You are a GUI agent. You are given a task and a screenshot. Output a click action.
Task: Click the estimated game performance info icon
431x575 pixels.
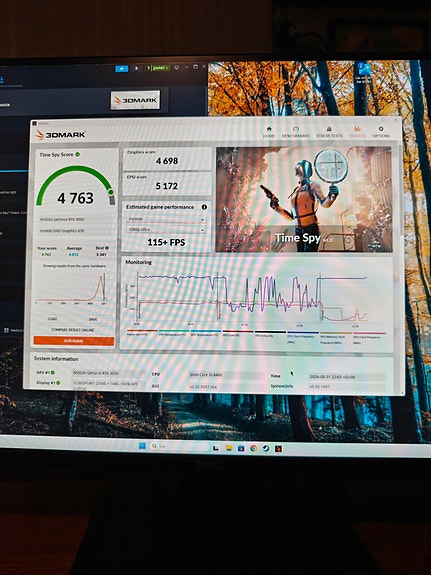point(204,207)
